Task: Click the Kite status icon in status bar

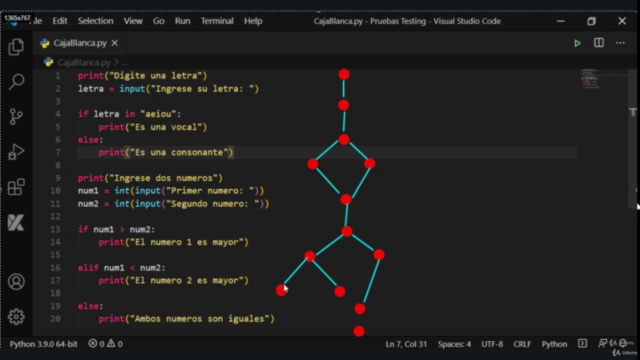Action: coord(582,344)
